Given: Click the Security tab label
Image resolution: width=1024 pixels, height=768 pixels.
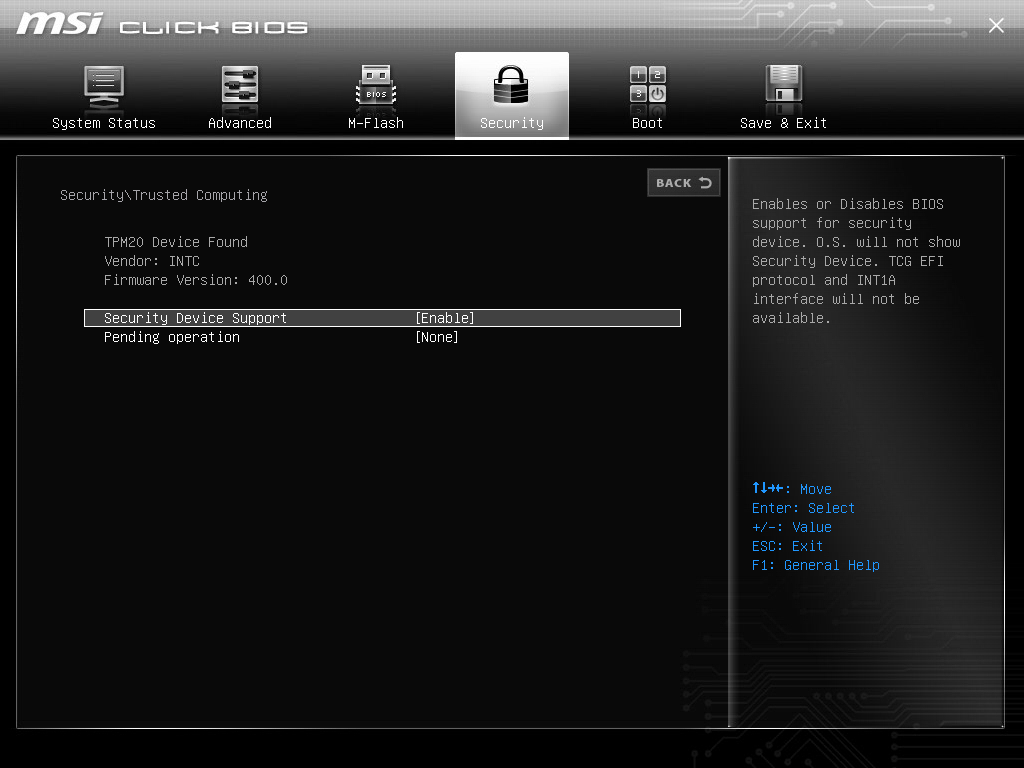Looking at the screenshot, I should point(511,123).
